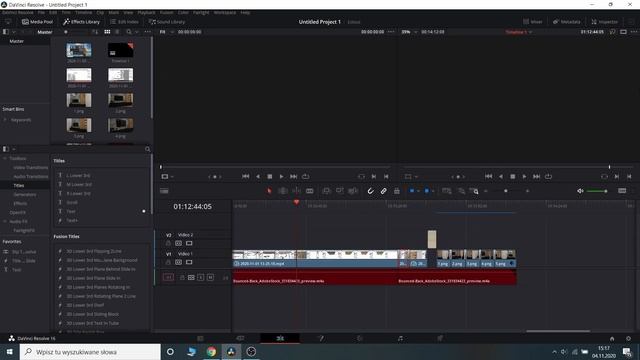640x360 pixels.
Task: Open the Fusion menu
Action: [x=167, y=13]
